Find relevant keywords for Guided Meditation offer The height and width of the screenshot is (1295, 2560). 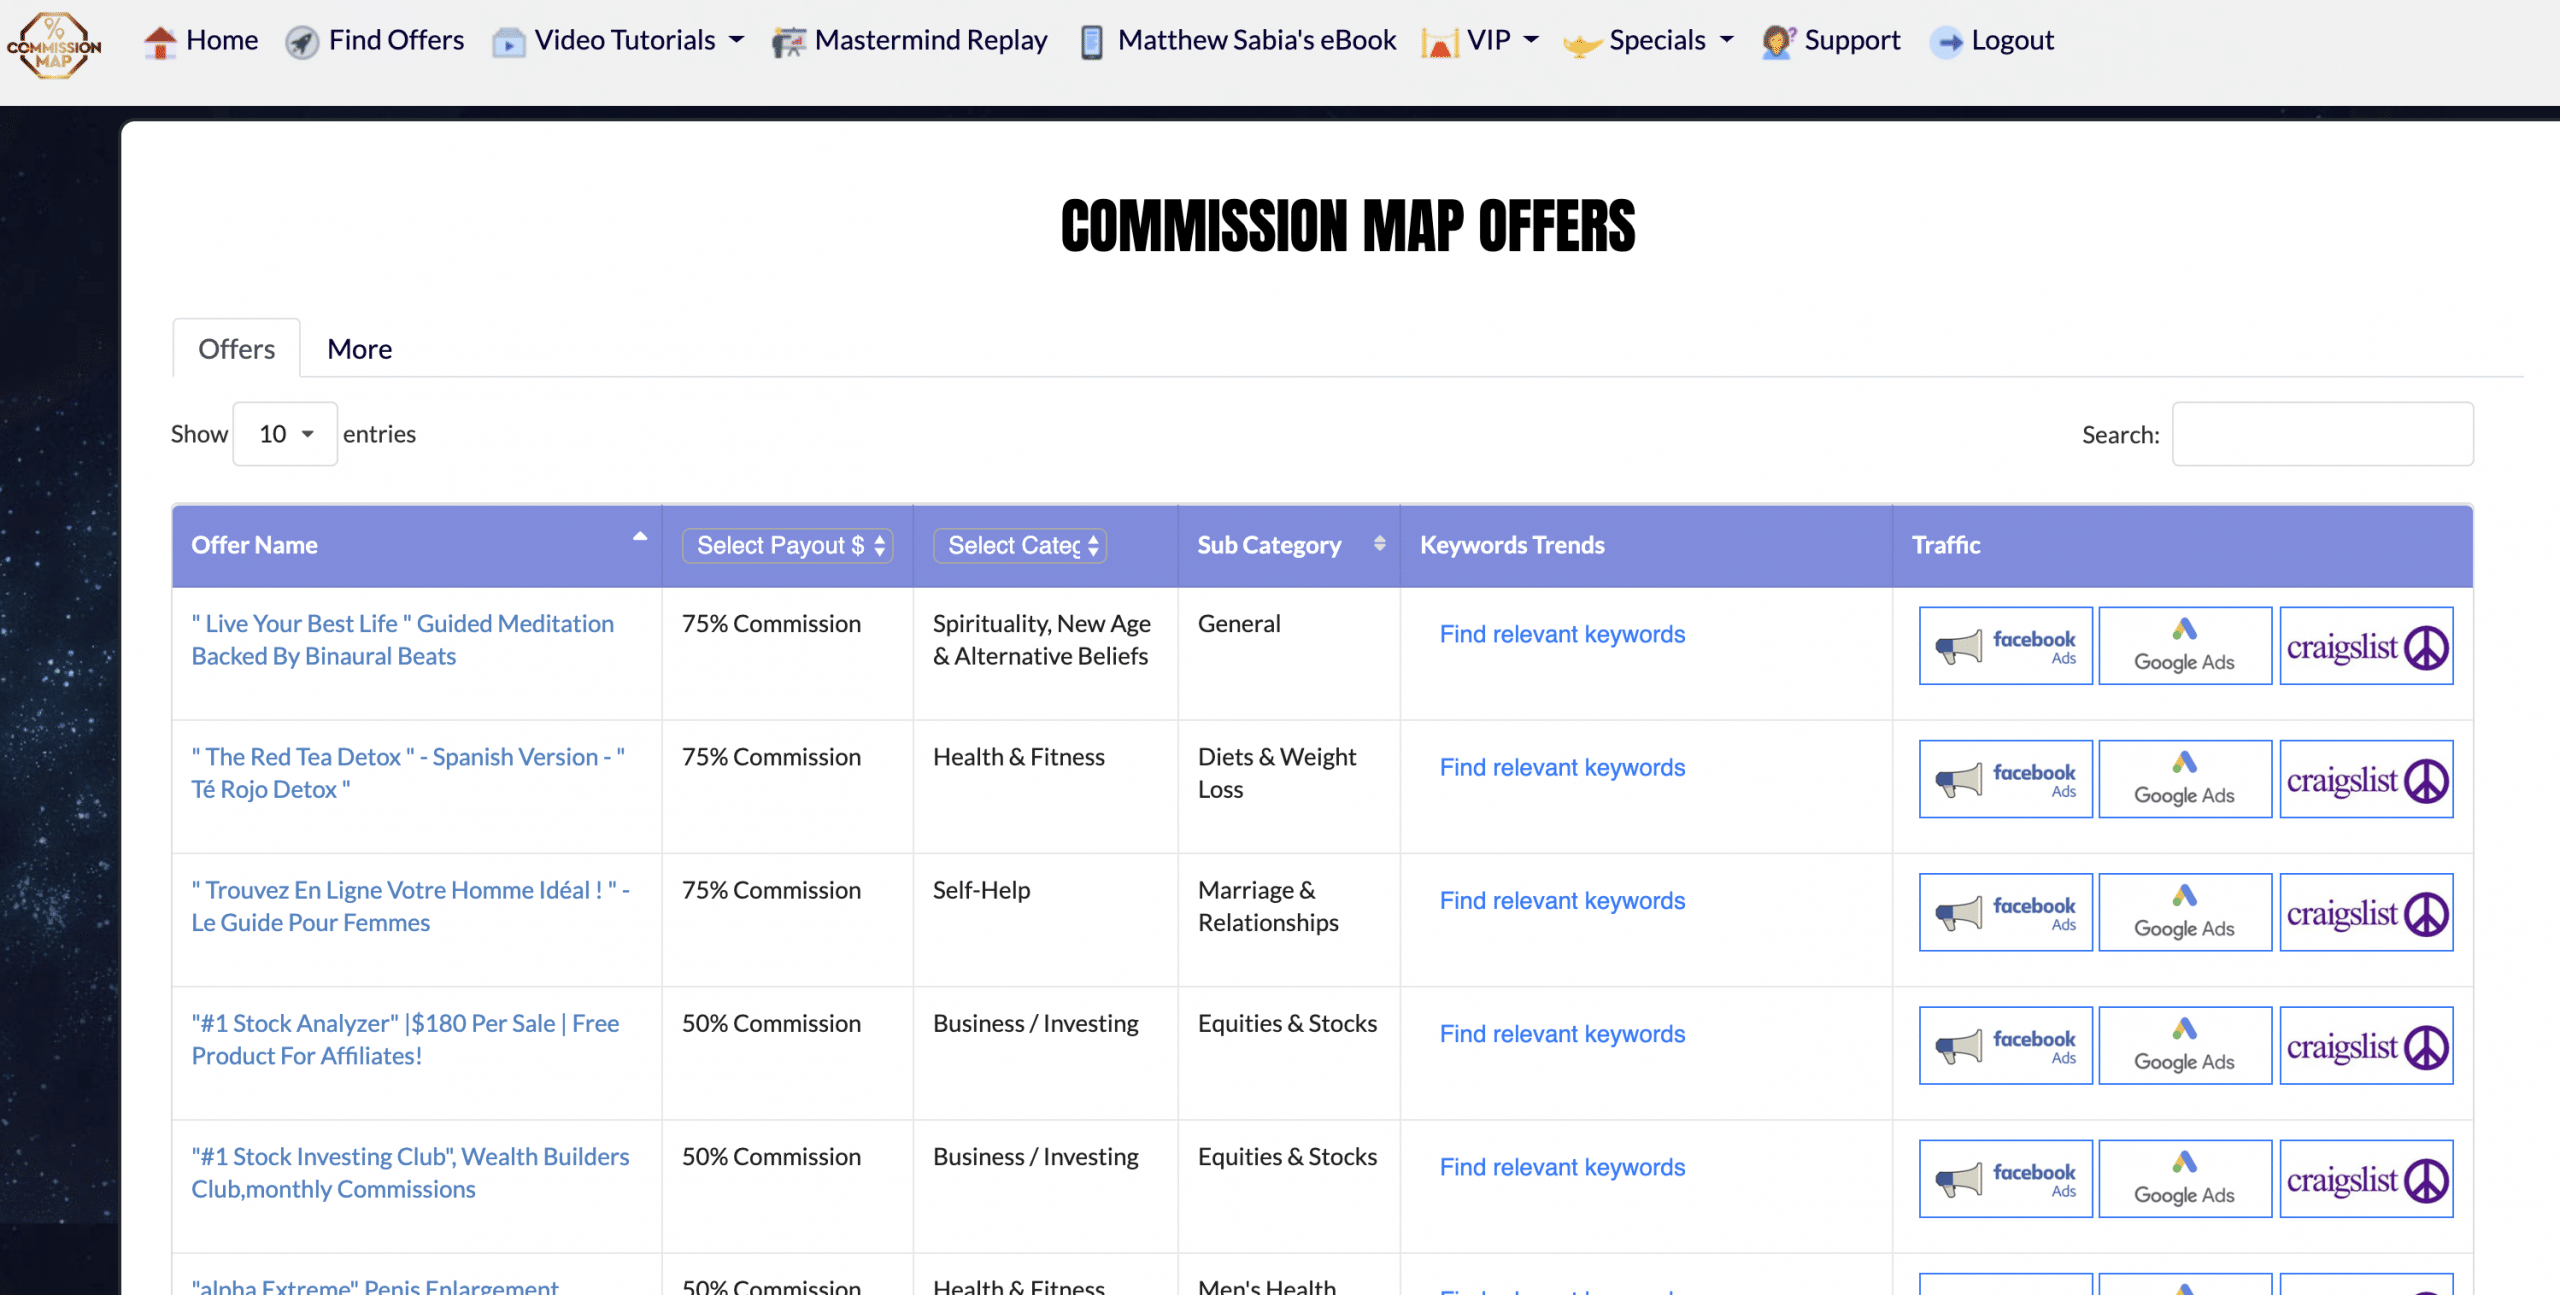click(1562, 634)
